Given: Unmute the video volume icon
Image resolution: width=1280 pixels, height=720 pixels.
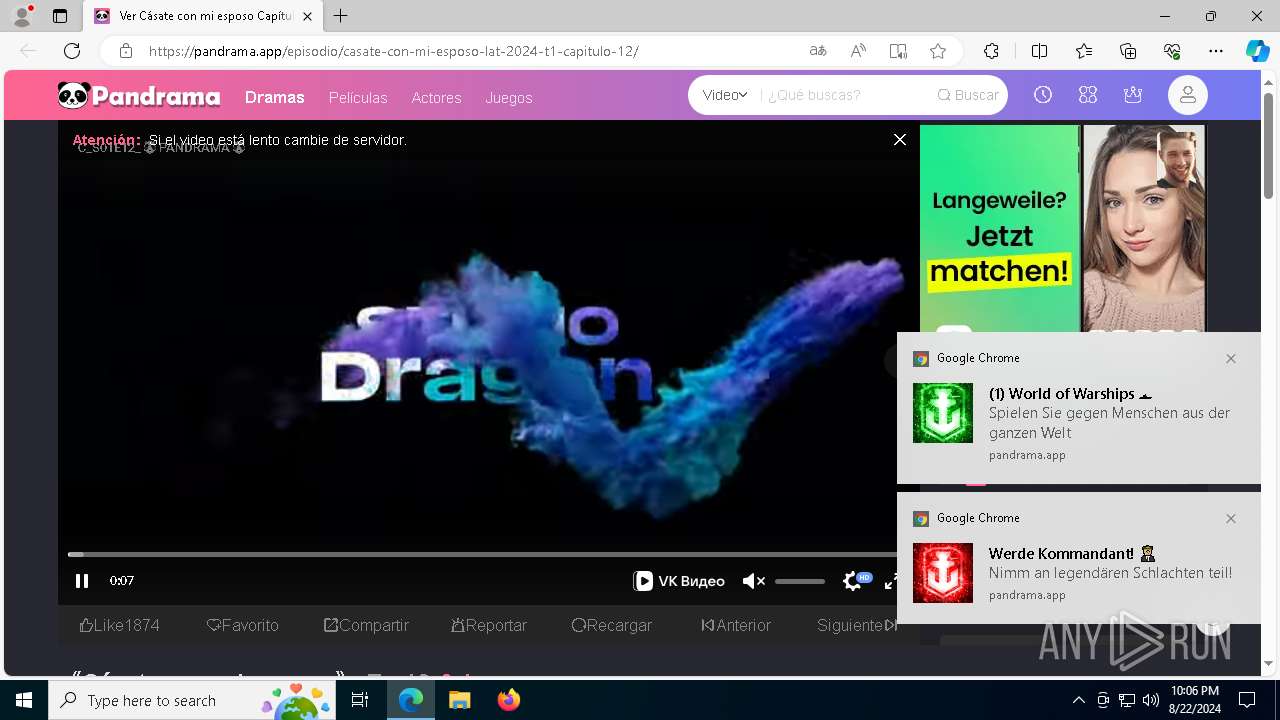Looking at the screenshot, I should 753,581.
